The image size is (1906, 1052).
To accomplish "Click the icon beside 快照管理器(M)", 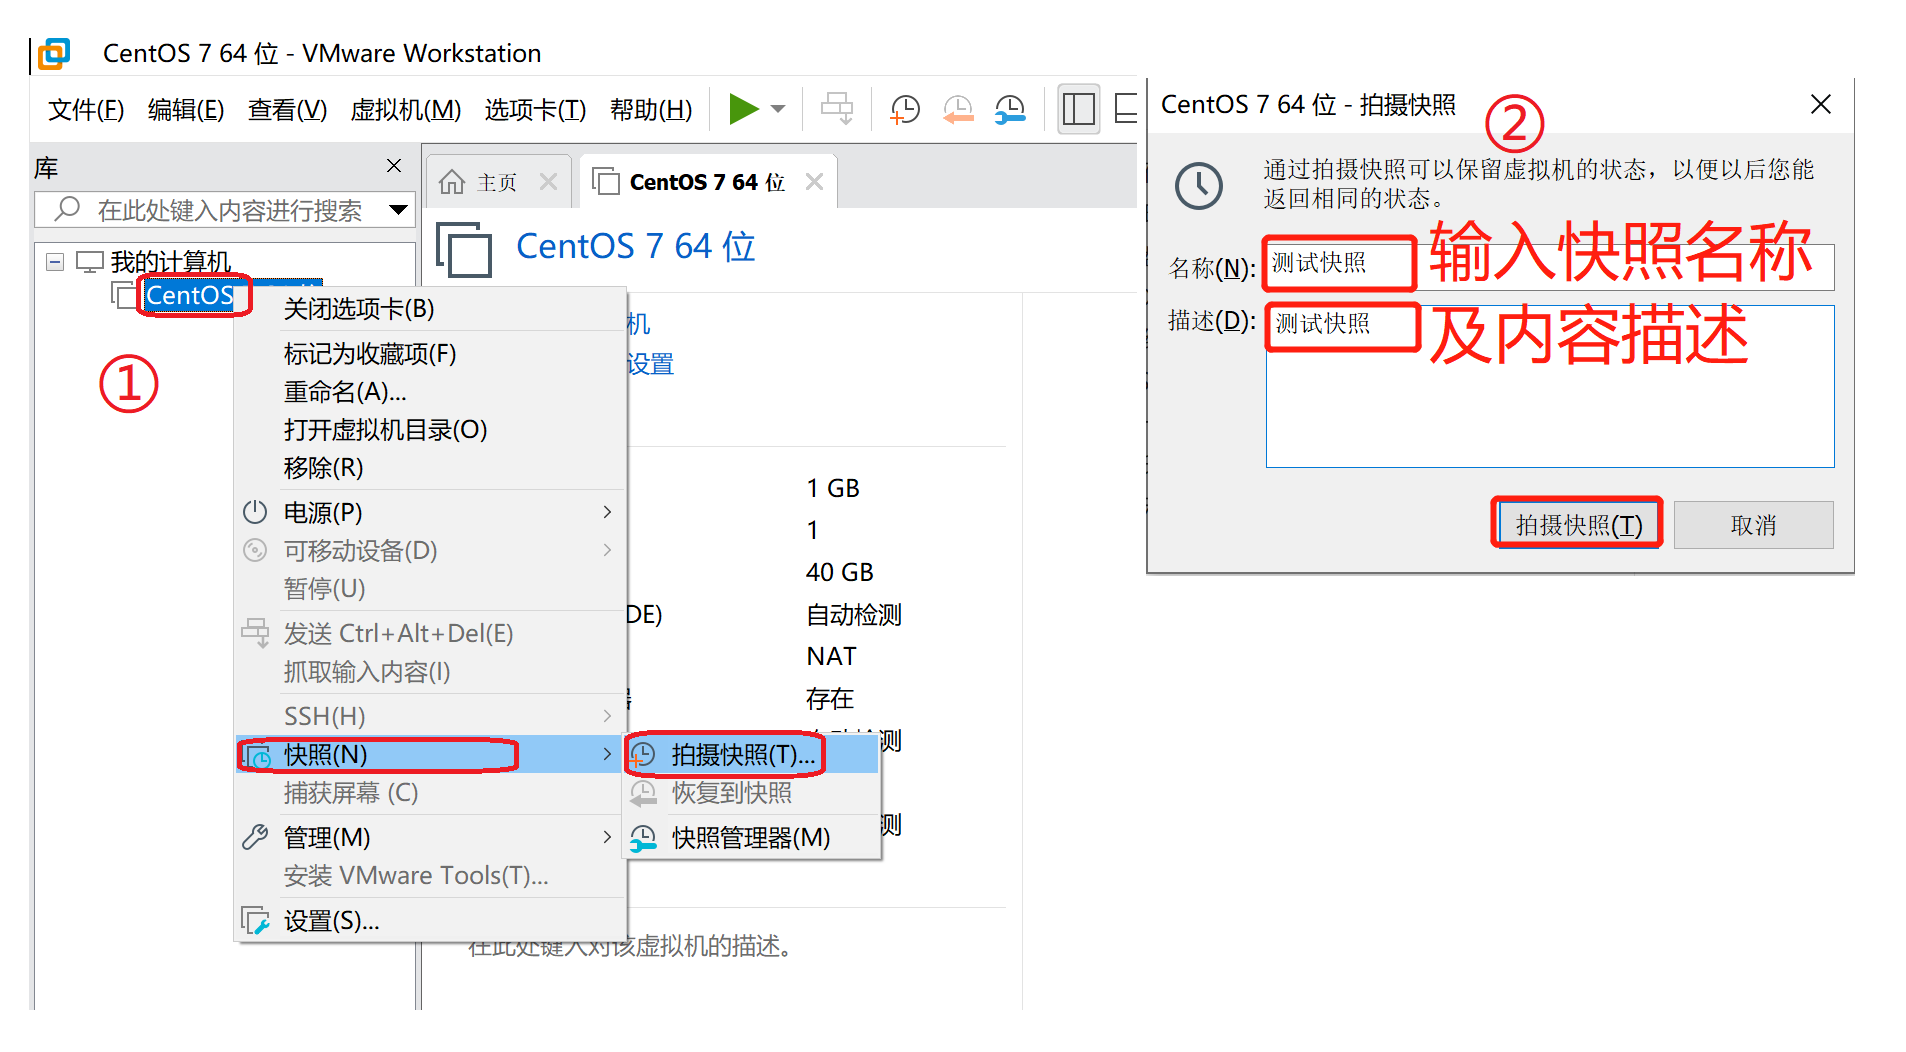I will coord(643,838).
